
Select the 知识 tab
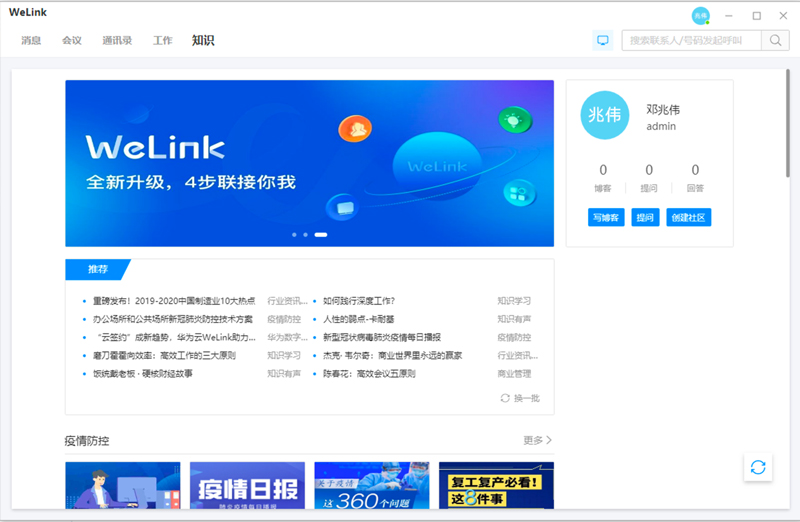click(x=203, y=40)
